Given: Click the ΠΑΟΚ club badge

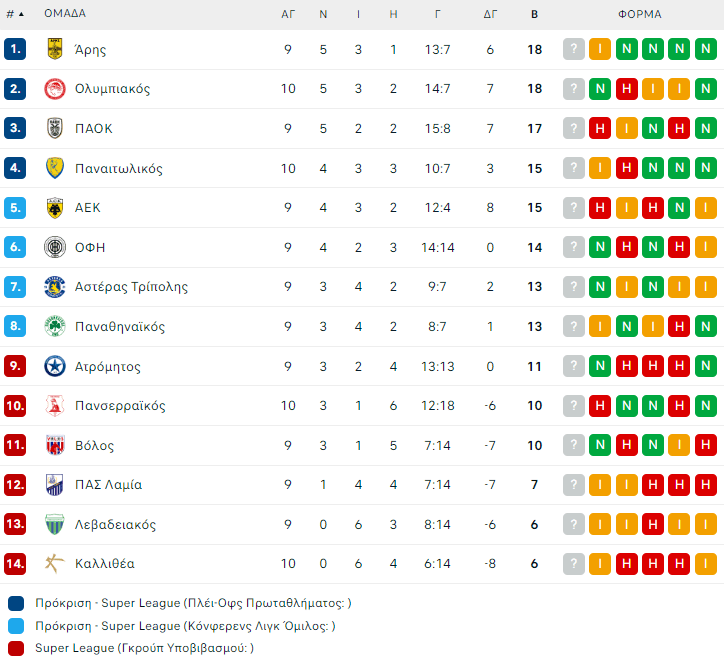Looking at the screenshot, I should coord(55,128).
